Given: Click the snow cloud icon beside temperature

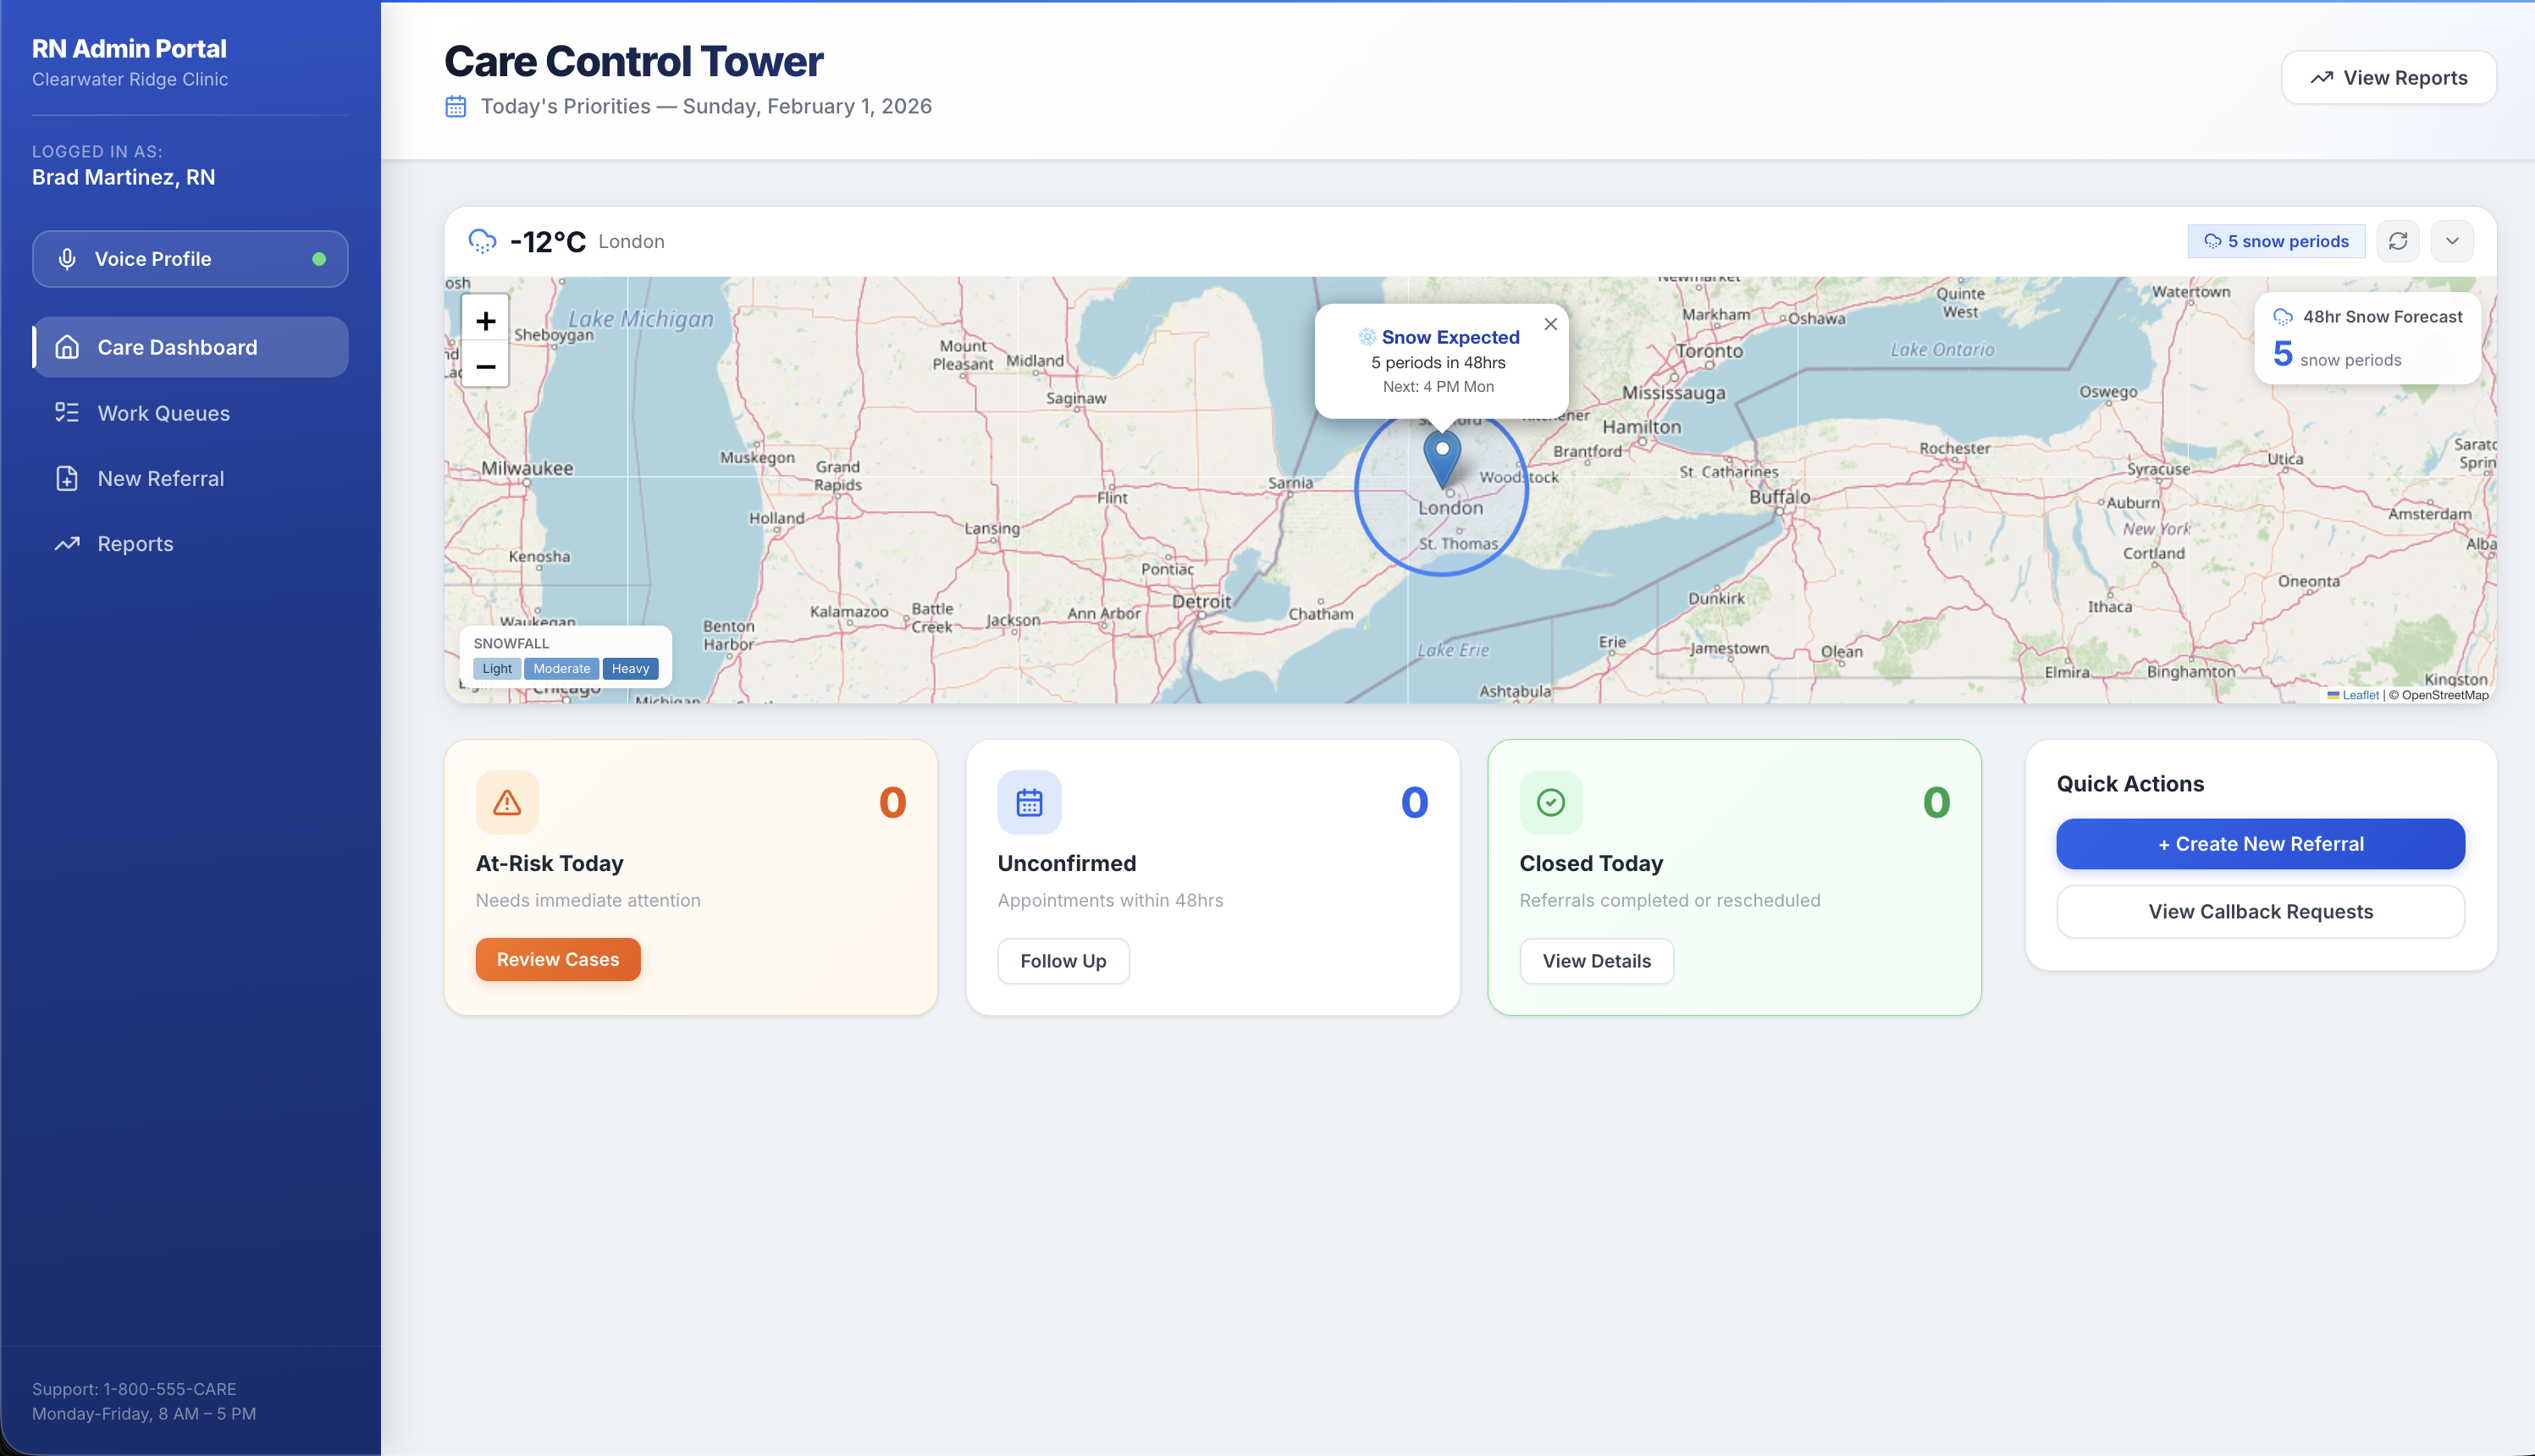Looking at the screenshot, I should coord(482,241).
